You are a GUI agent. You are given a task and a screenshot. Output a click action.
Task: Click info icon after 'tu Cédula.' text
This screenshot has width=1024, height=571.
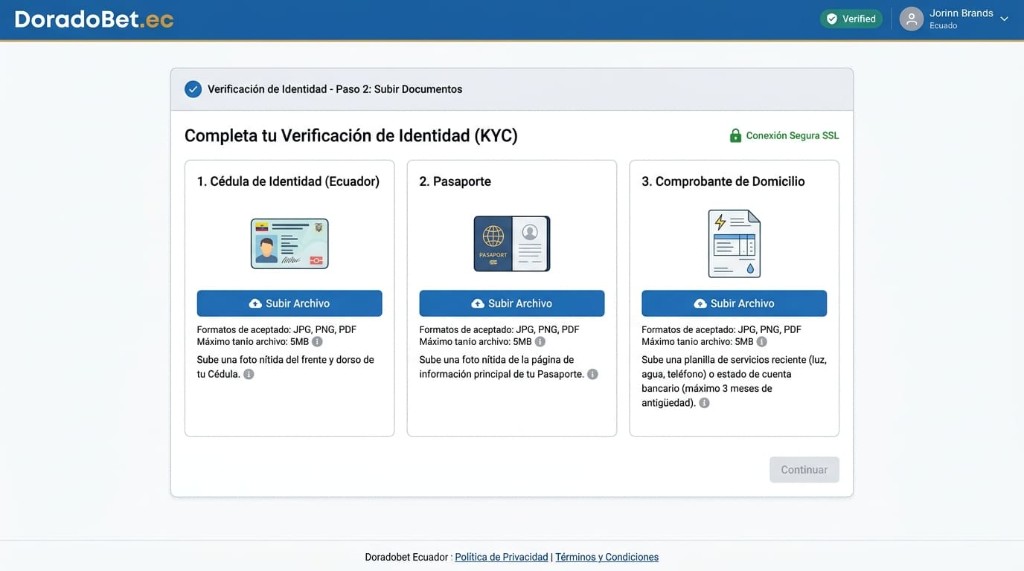249,374
